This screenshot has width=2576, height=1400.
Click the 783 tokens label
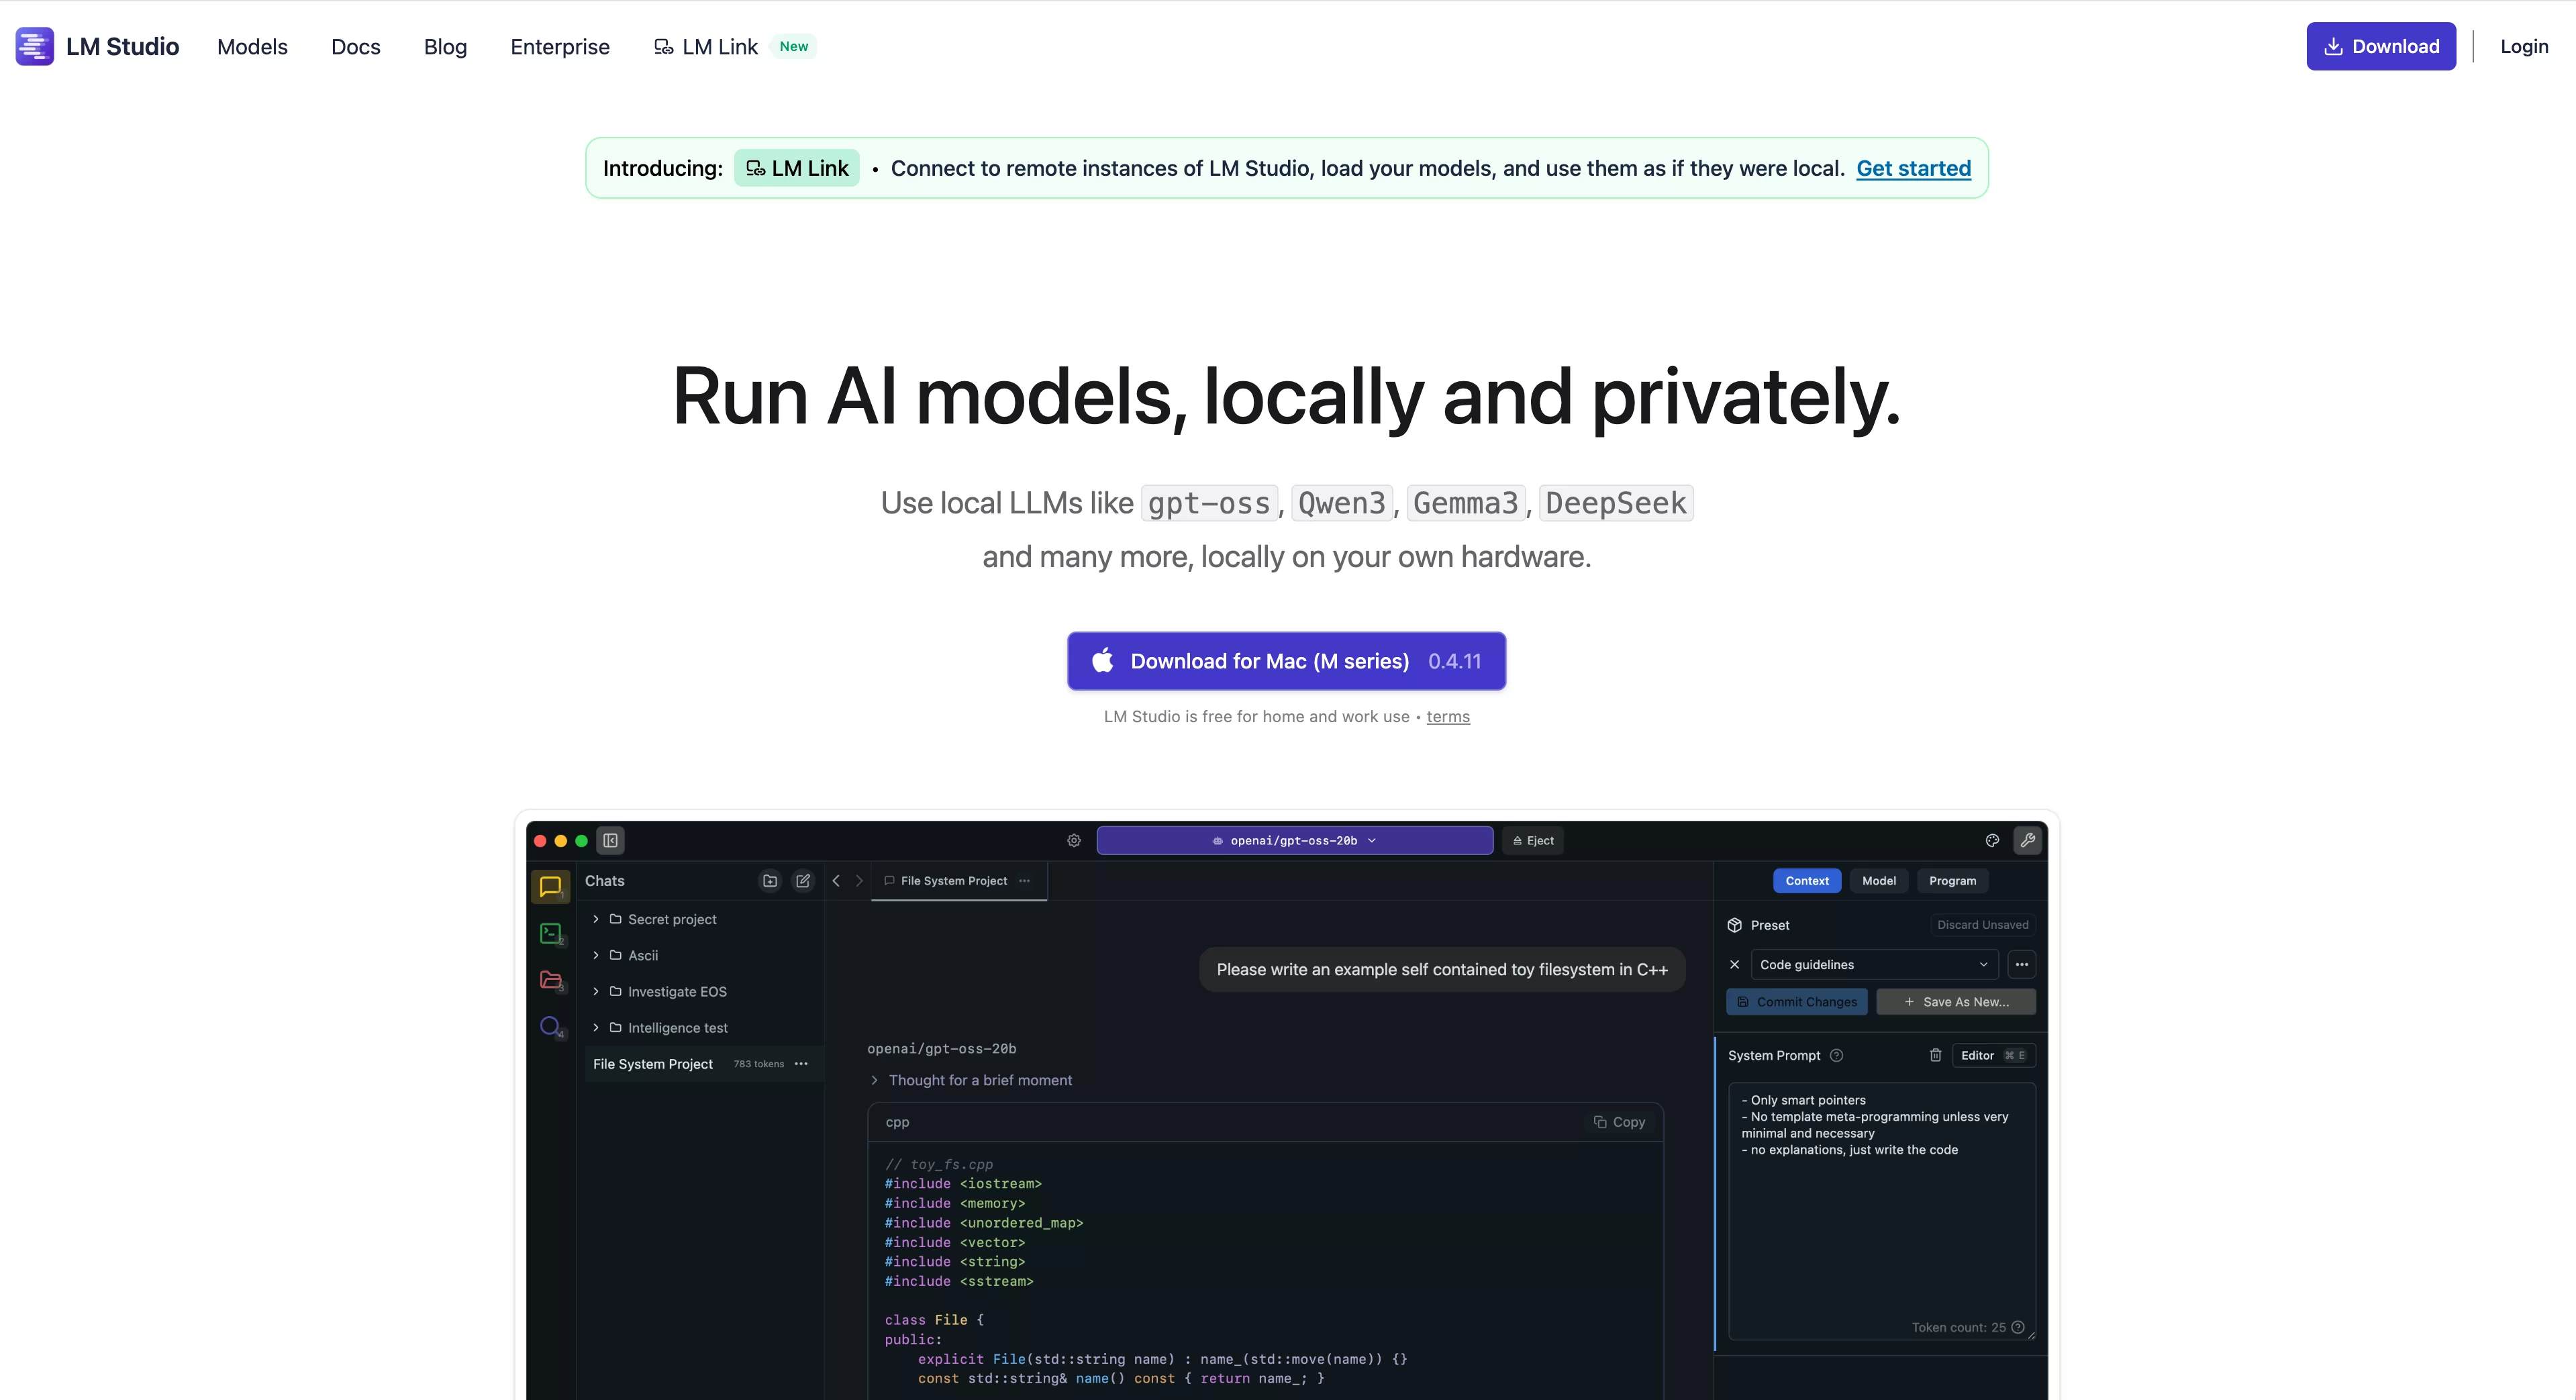[x=758, y=1064]
